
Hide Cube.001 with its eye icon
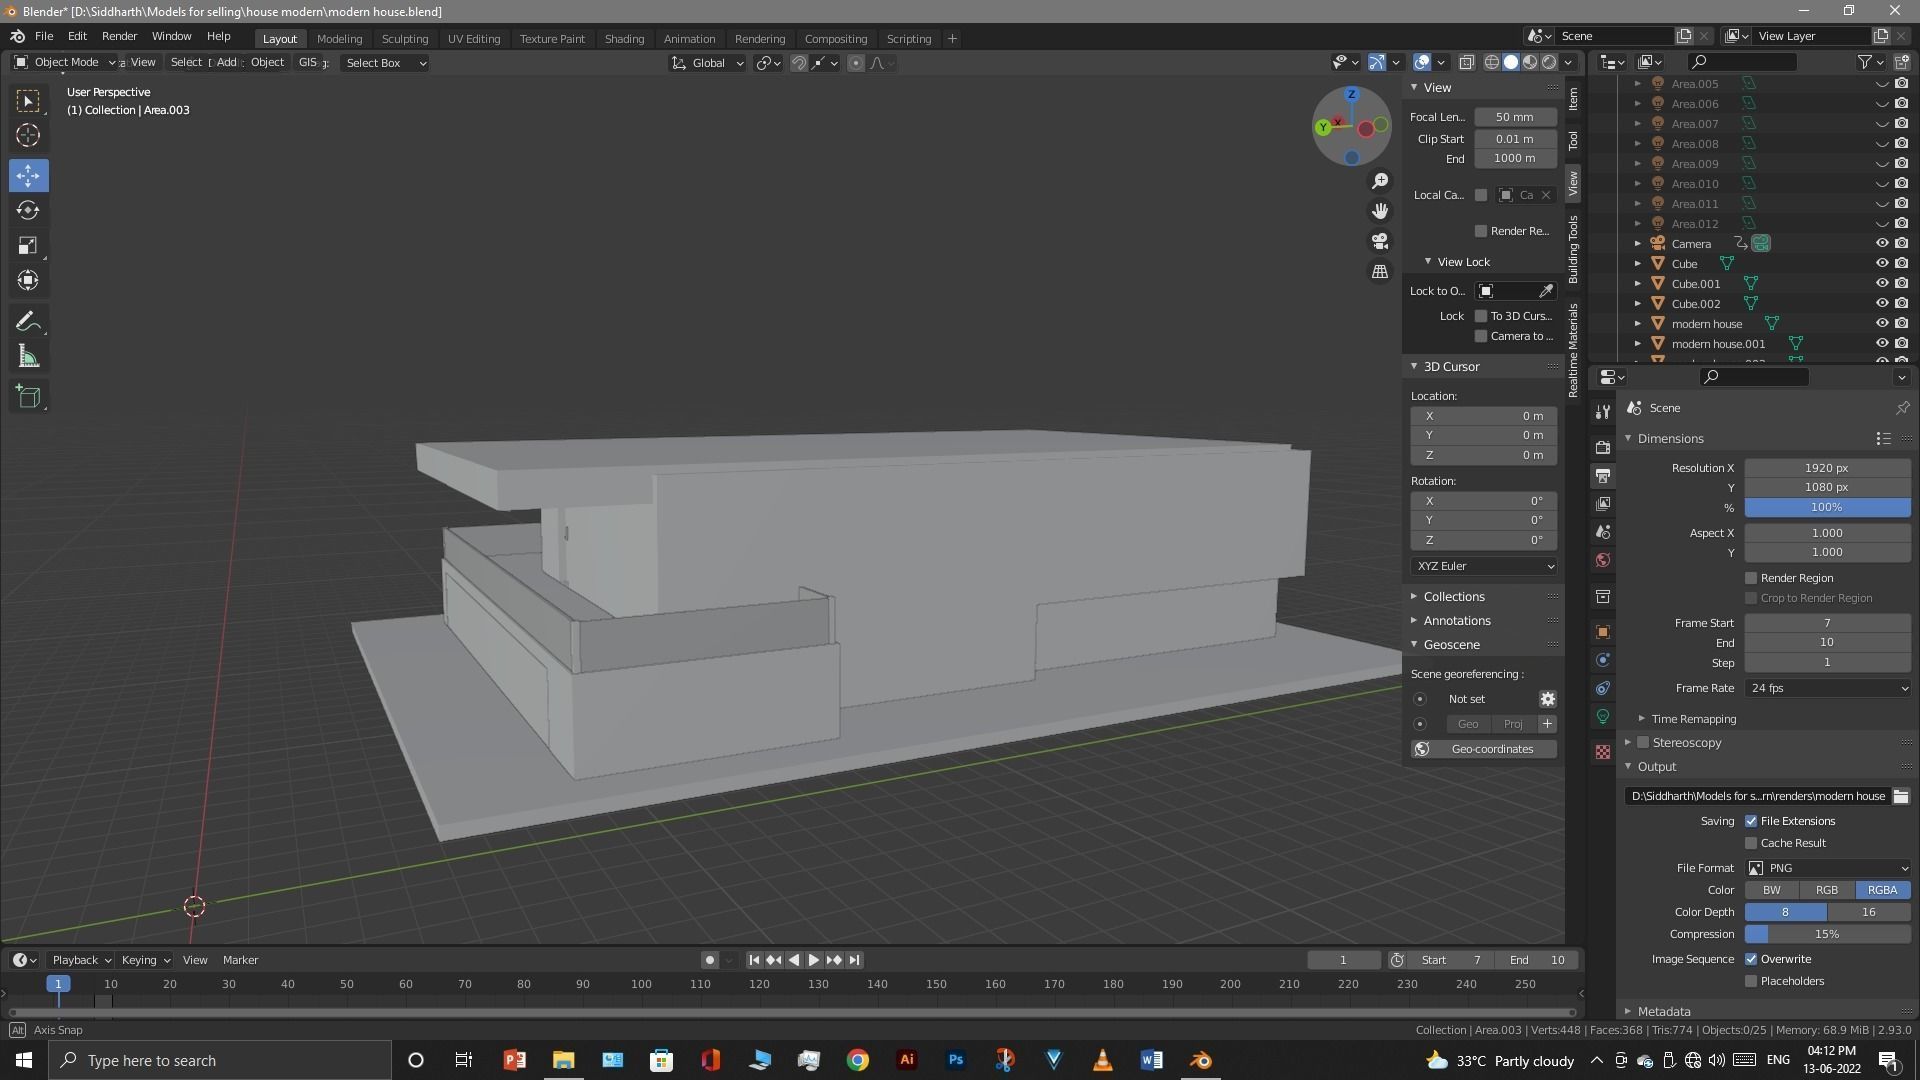(1882, 284)
